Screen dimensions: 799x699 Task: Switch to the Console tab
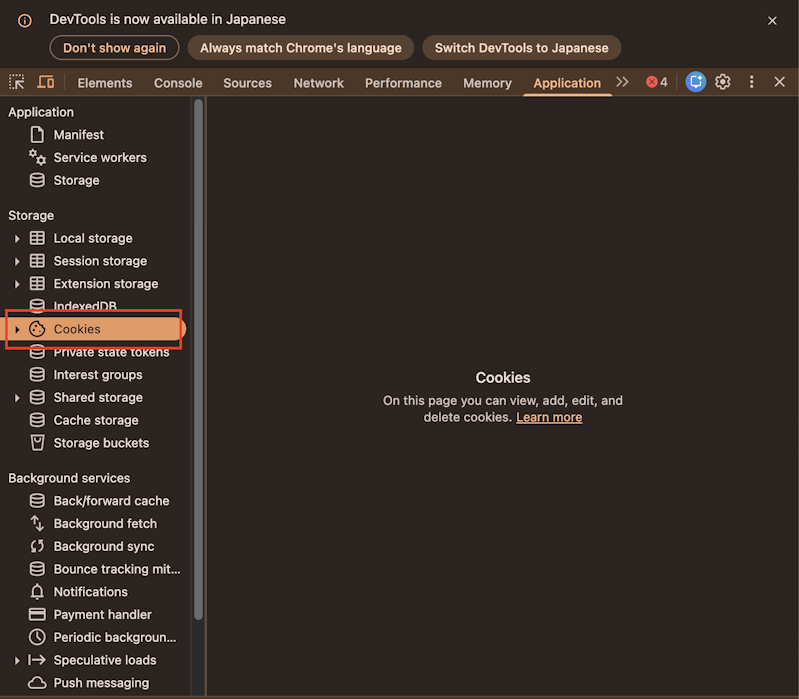[x=178, y=83]
